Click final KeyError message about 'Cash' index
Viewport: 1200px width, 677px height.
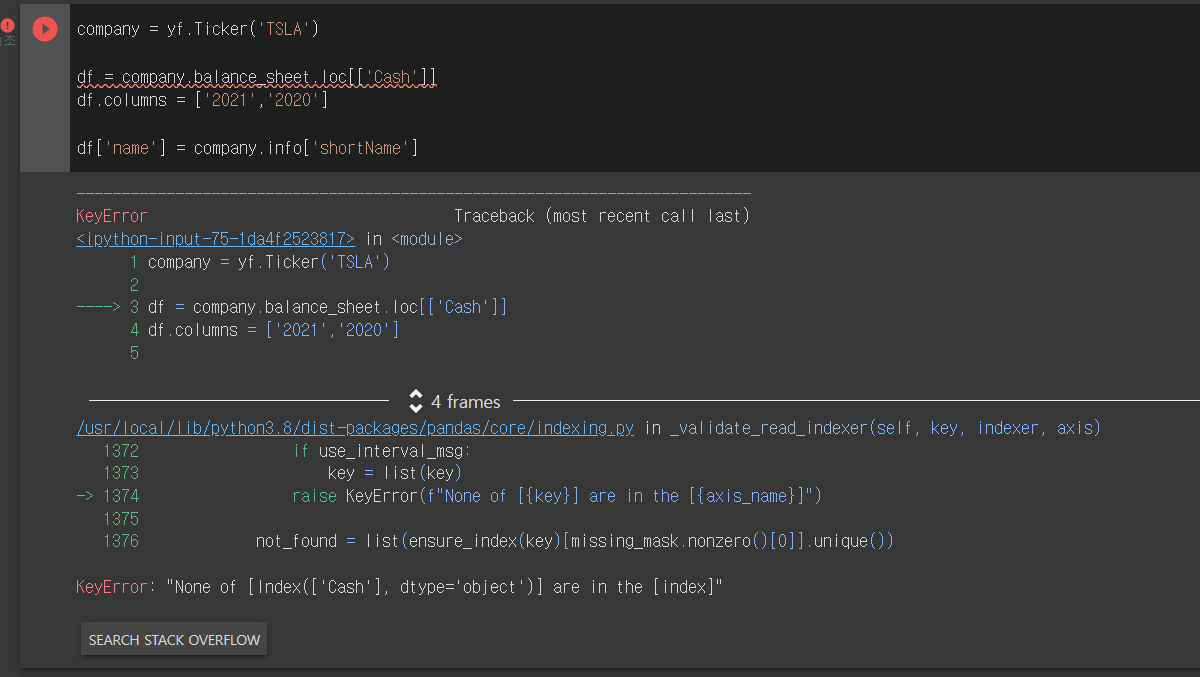(x=399, y=587)
